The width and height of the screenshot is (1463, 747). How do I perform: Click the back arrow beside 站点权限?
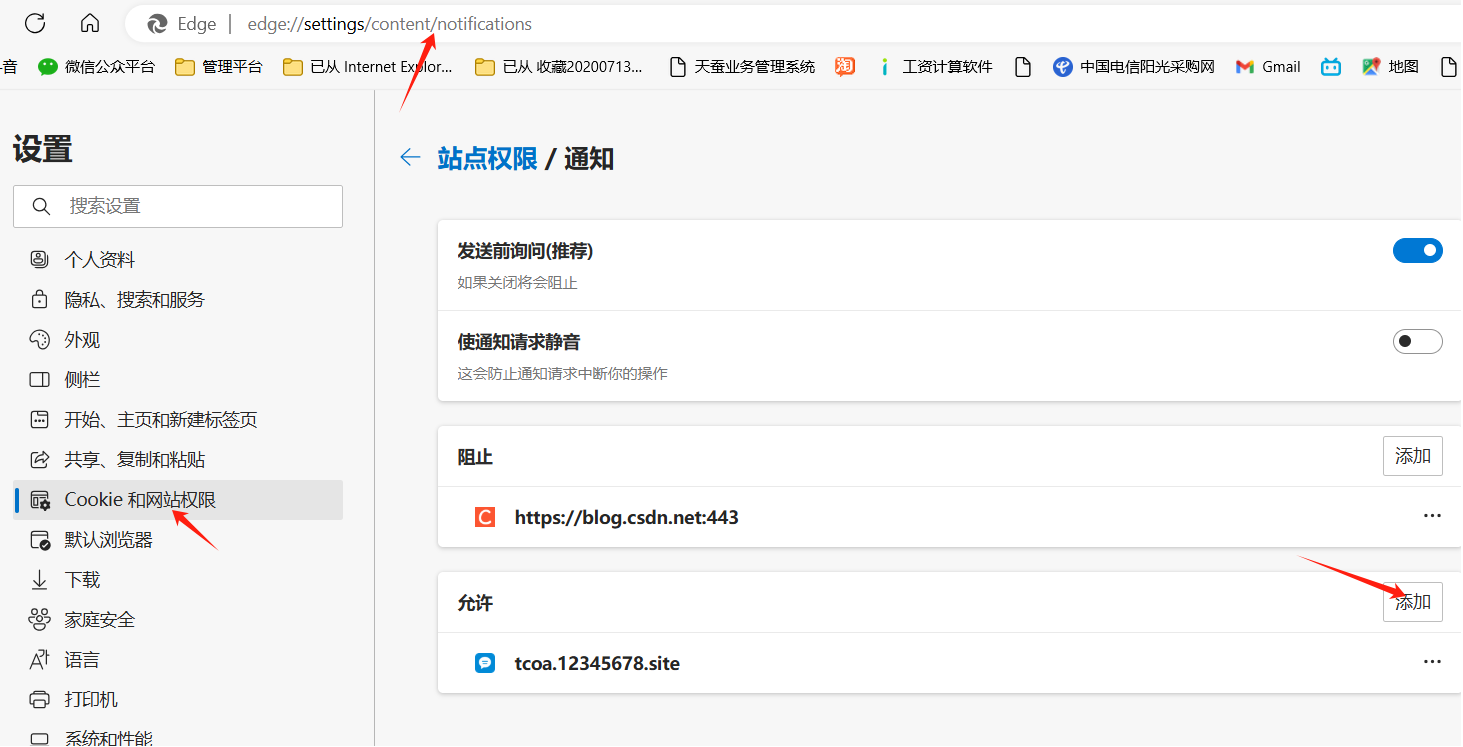410,157
